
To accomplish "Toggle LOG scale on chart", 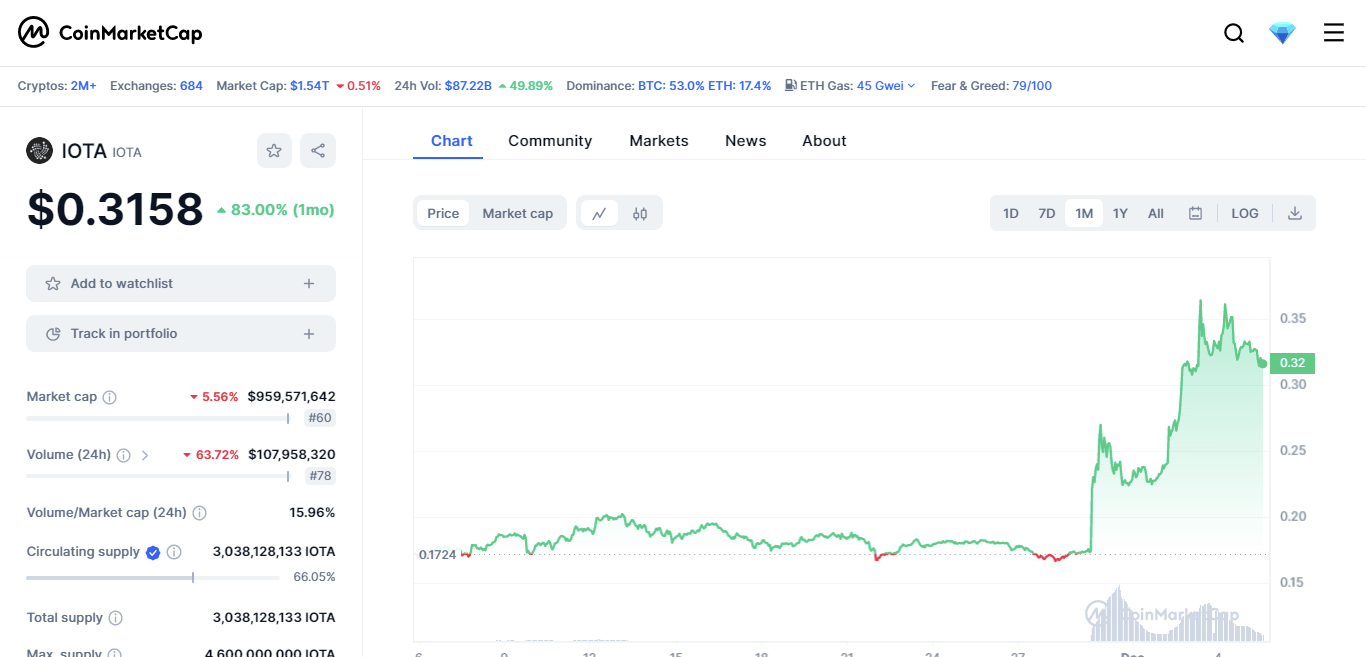I will tap(1245, 213).
